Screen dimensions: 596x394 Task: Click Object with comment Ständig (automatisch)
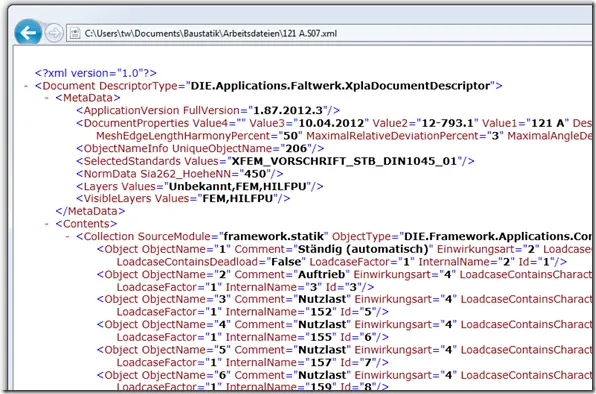pyautogui.click(x=344, y=249)
